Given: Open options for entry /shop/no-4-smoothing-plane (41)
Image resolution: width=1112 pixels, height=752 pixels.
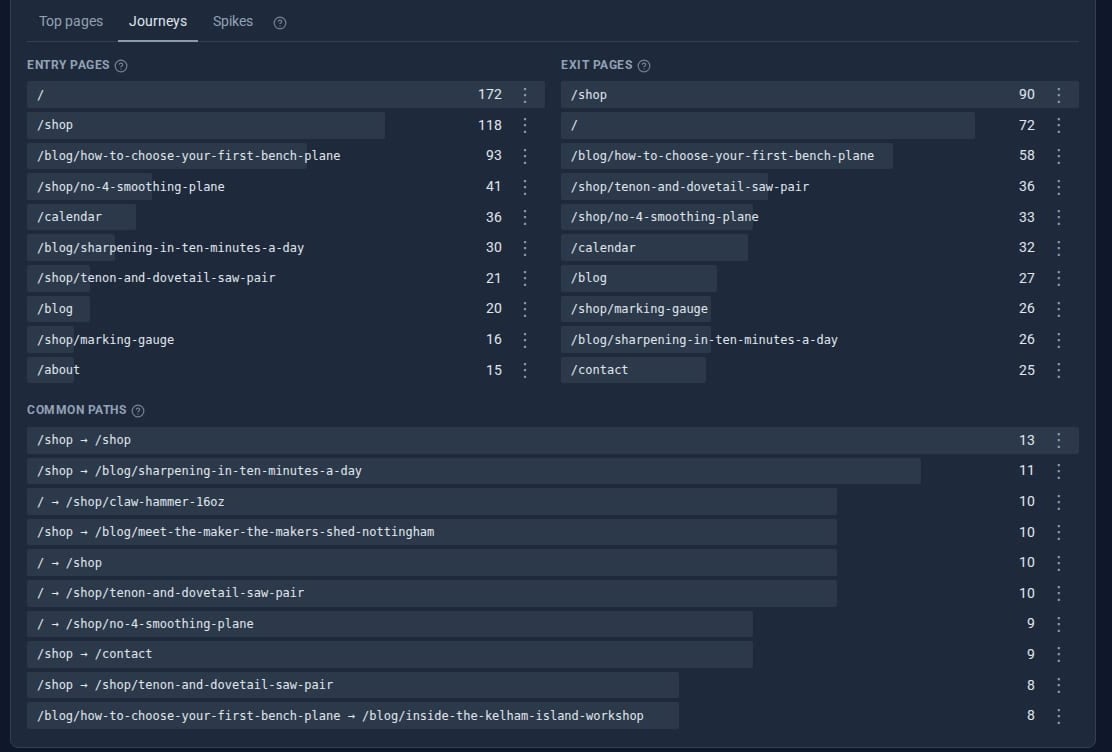Looking at the screenshot, I should pyautogui.click(x=525, y=187).
